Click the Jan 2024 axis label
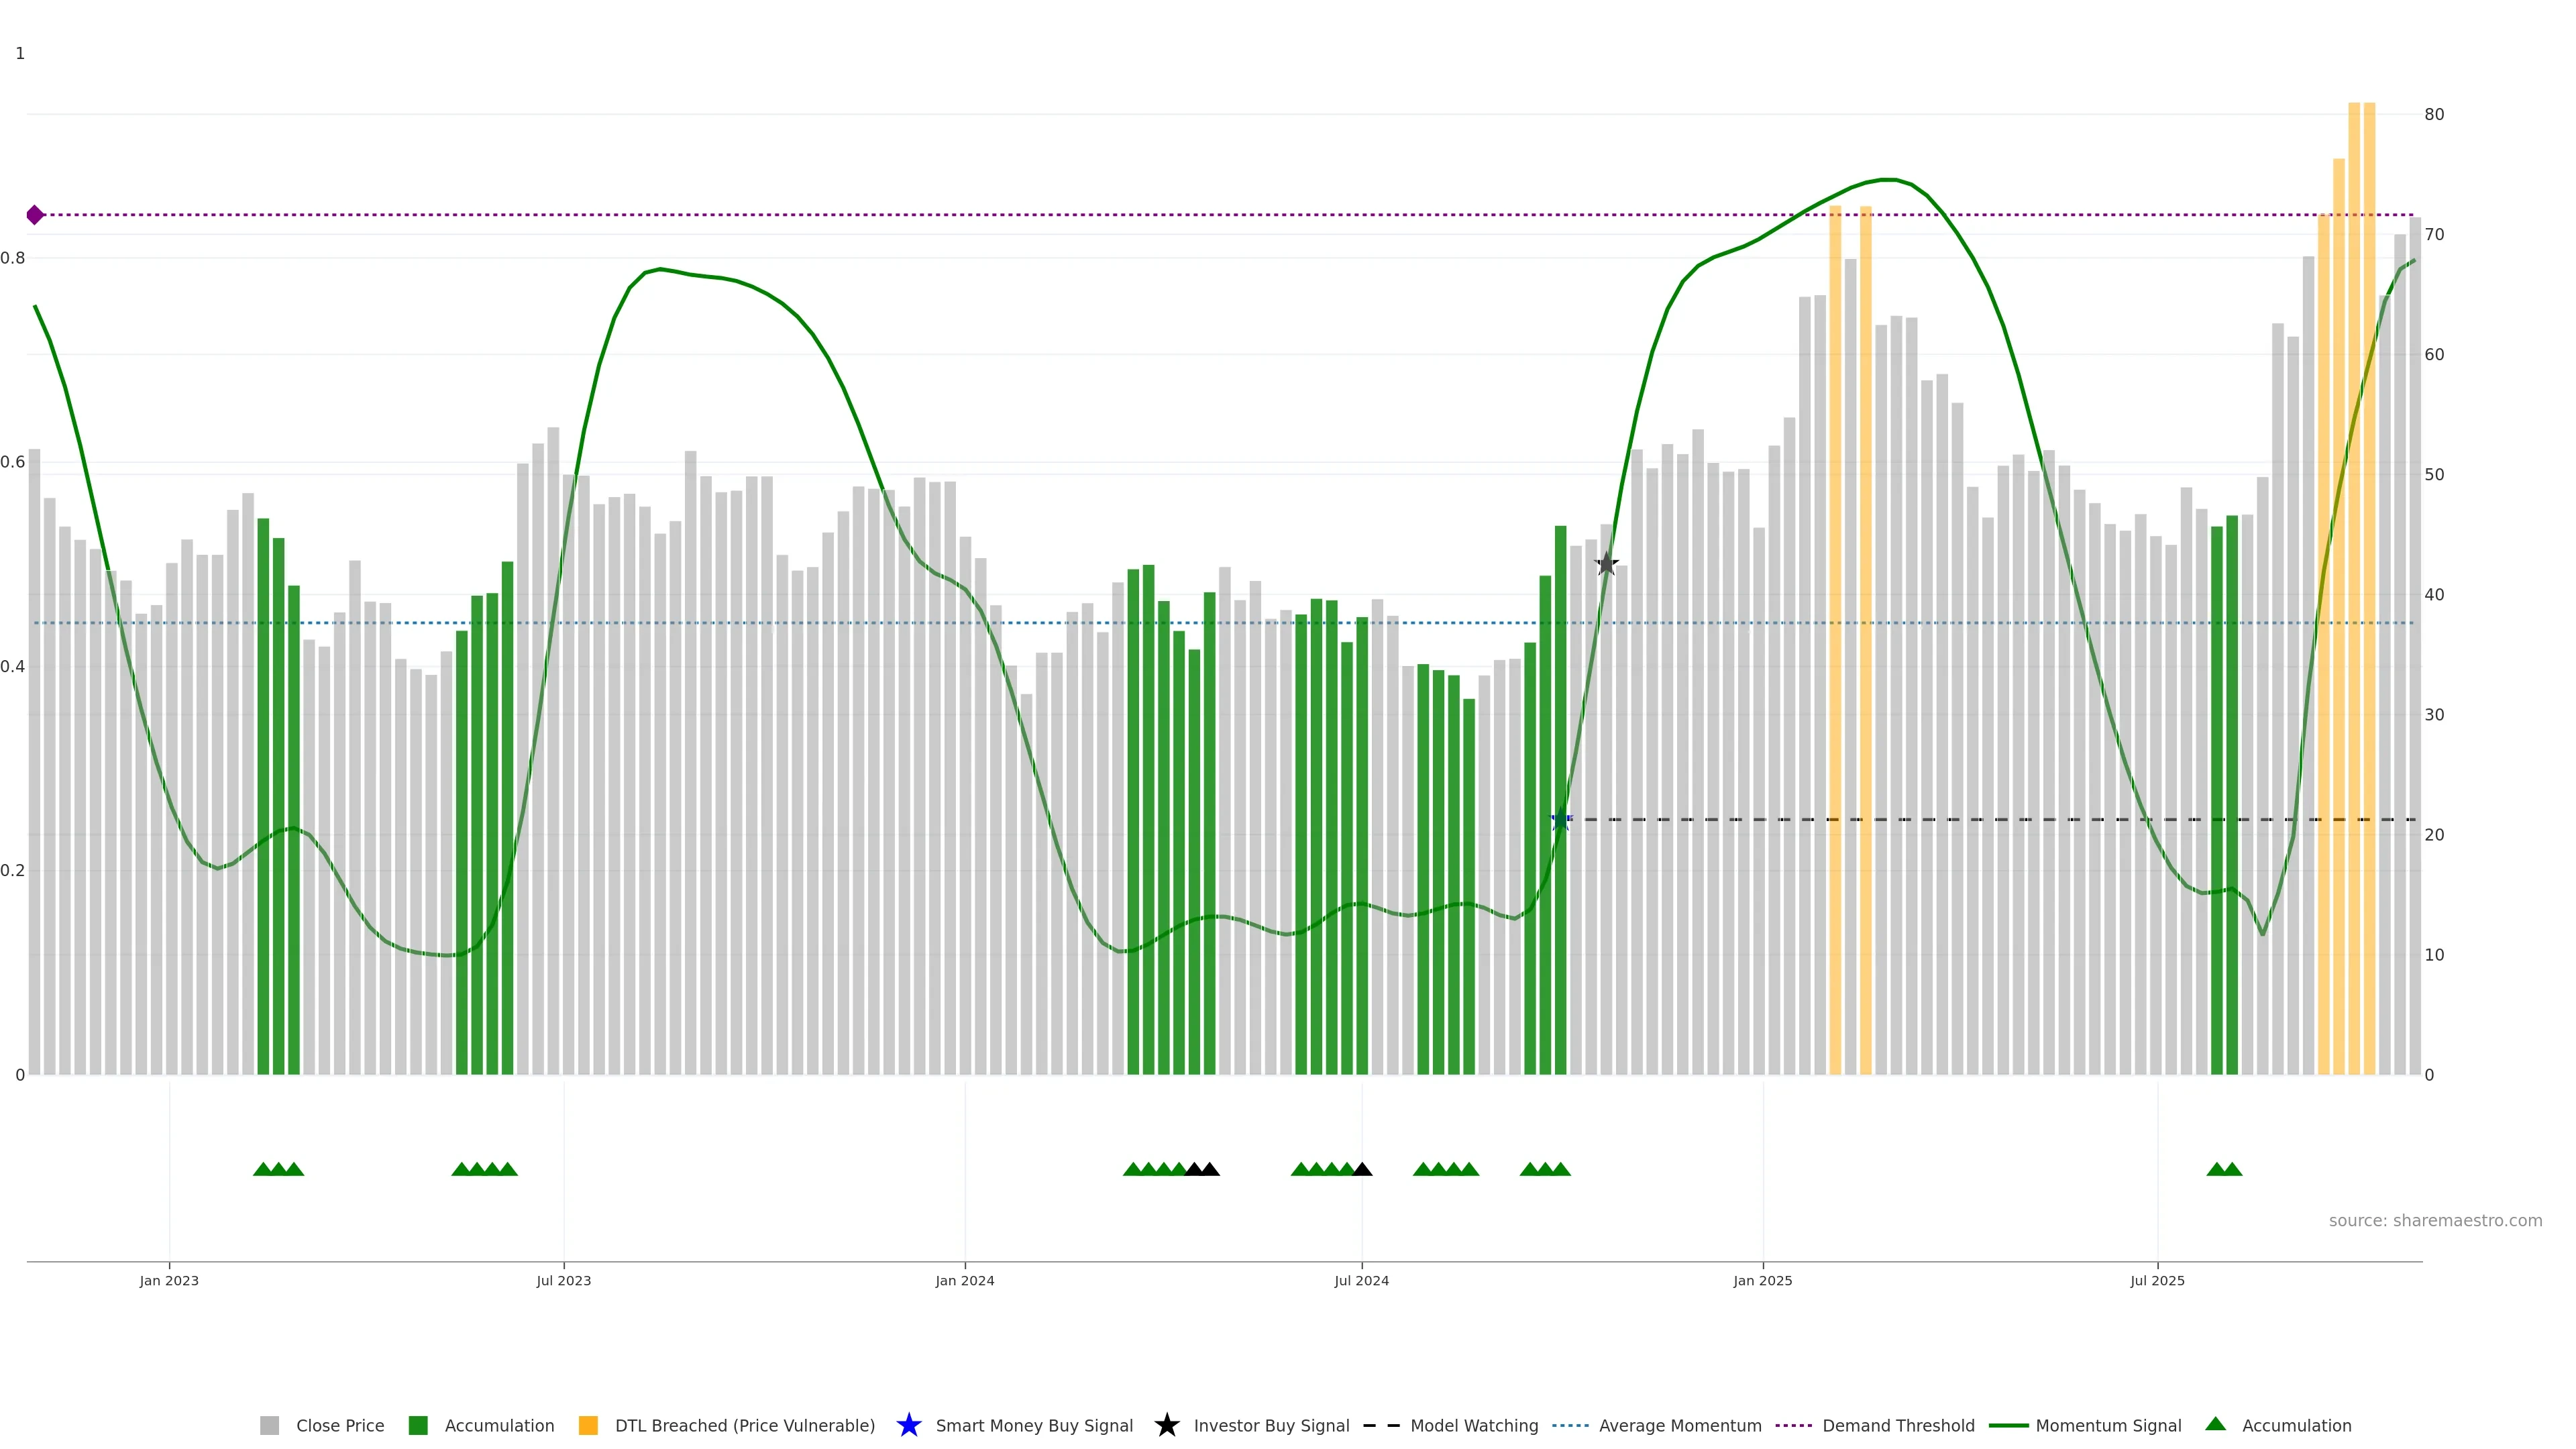Image resolution: width=2576 pixels, height=1449 pixels. tap(964, 1280)
